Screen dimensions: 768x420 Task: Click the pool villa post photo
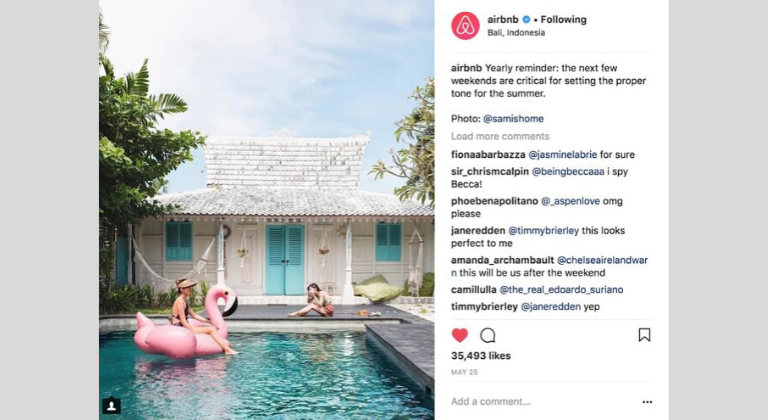click(266, 210)
